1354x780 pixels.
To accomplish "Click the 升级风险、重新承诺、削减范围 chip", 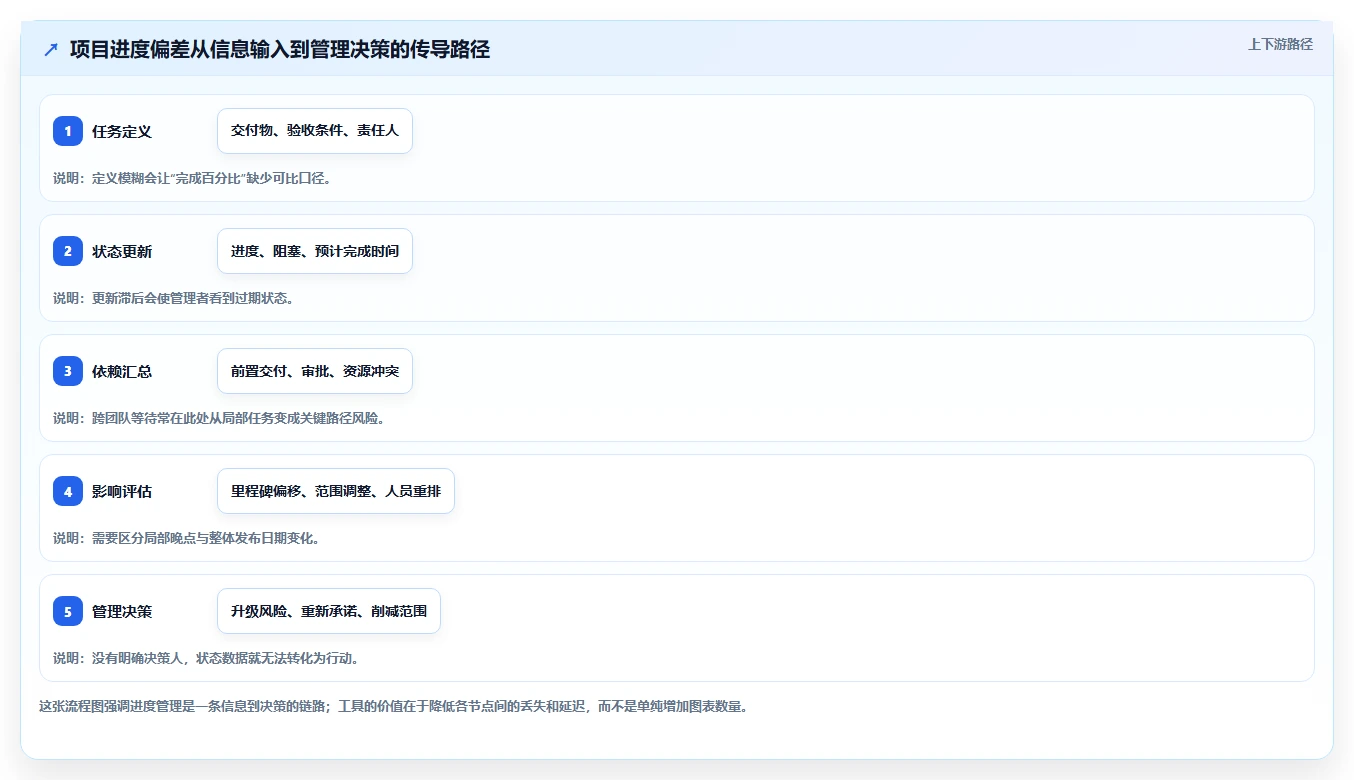I will [329, 611].
